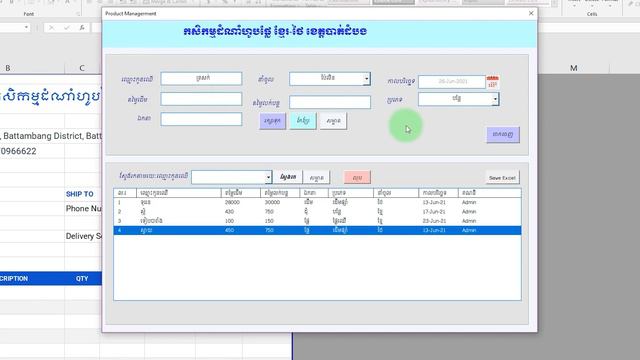Click the list column header above the dates

click(x=438, y=193)
